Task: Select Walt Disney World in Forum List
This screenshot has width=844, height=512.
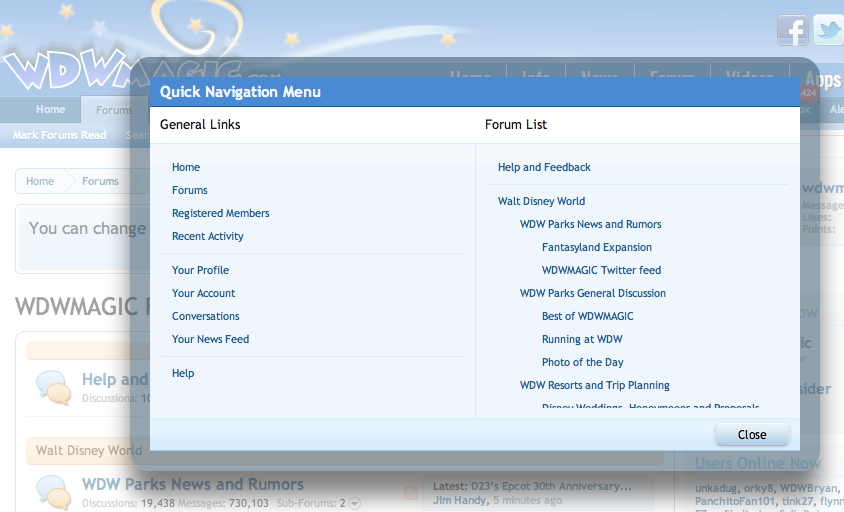Action: point(541,201)
